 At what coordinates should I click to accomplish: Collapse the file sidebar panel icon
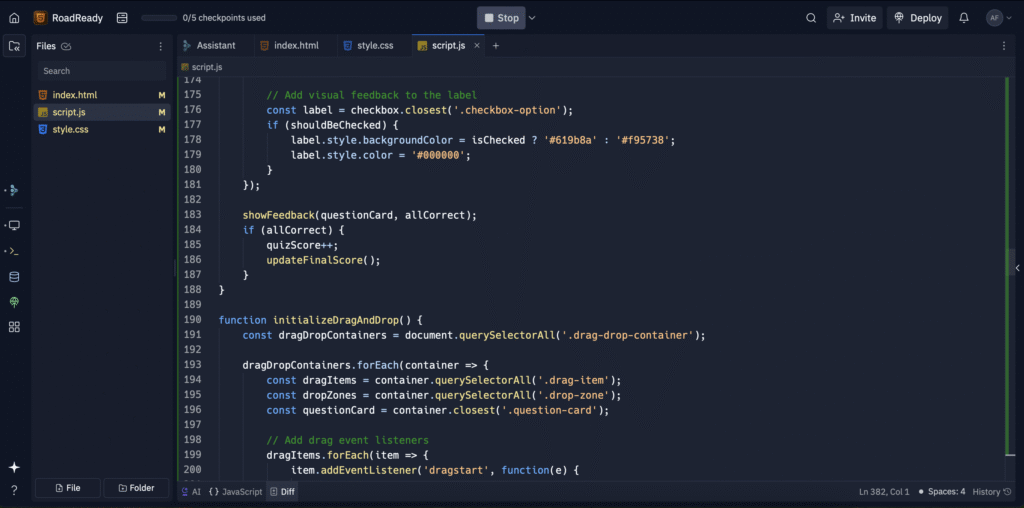pyautogui.click(x=14, y=46)
